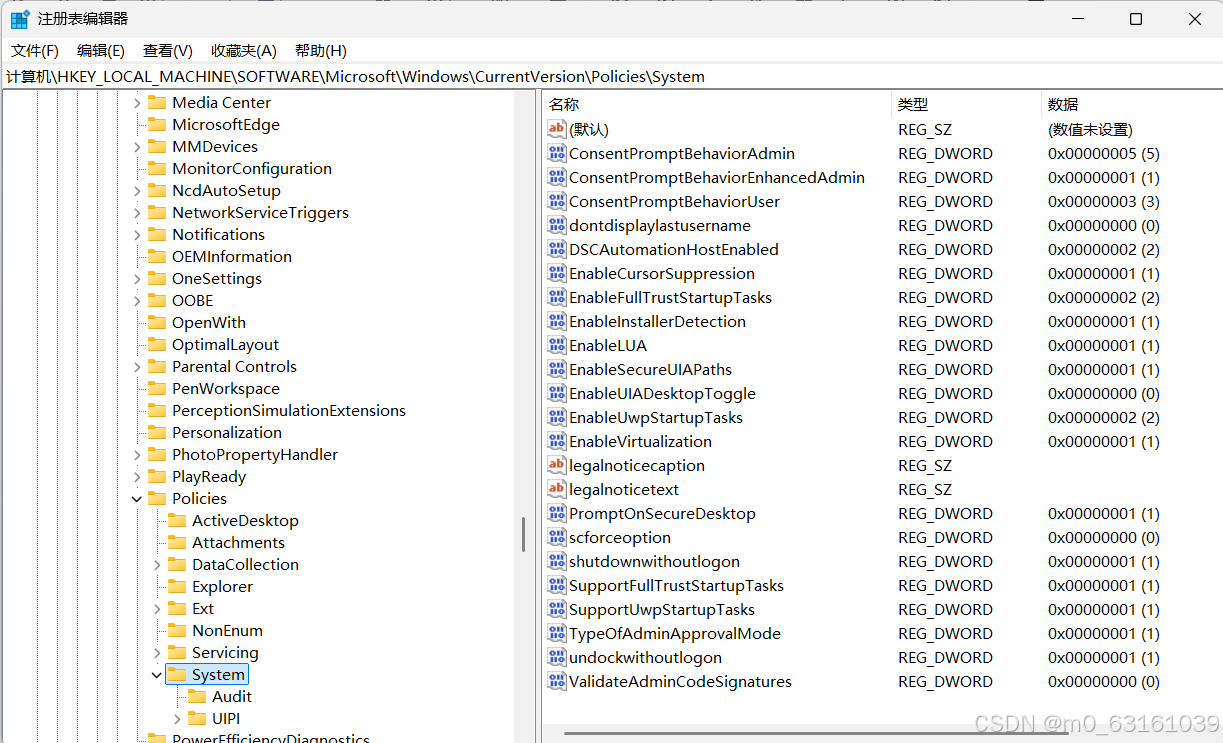Viewport: 1223px width, 743px height.
Task: Select the NetworkServiceTriggers tree key
Action: 260,212
